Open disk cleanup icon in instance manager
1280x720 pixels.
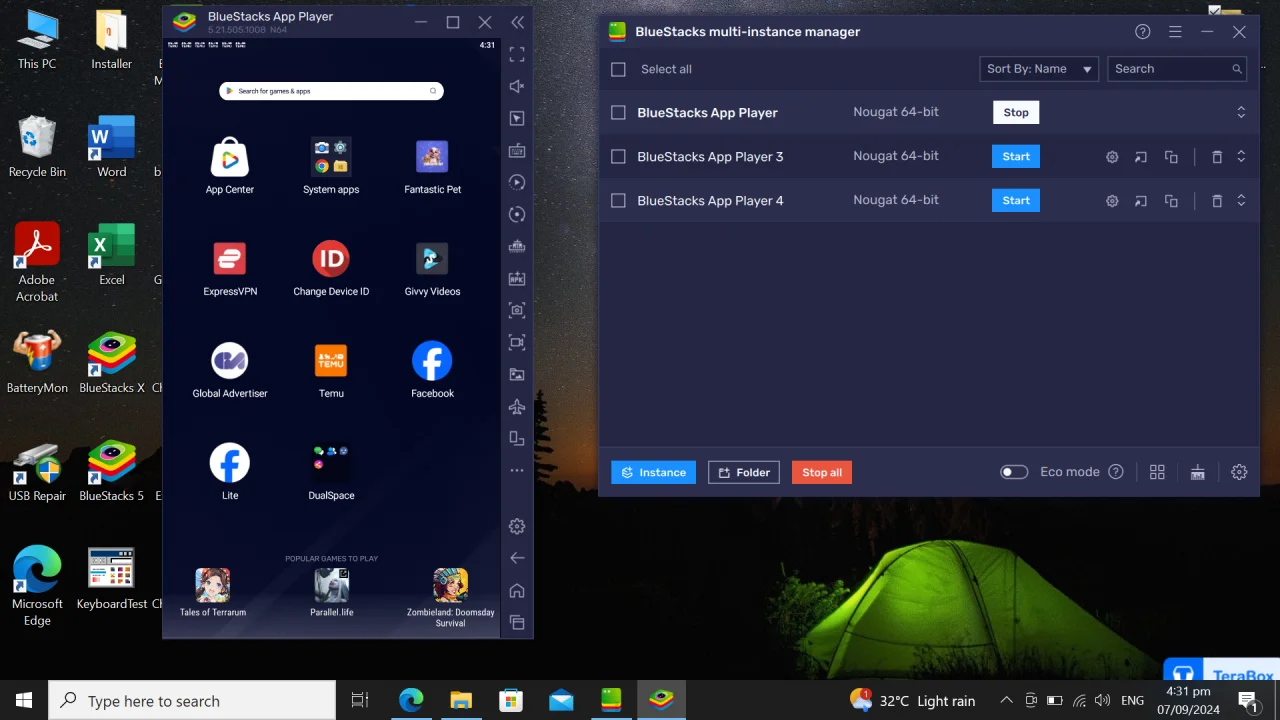[1198, 472]
